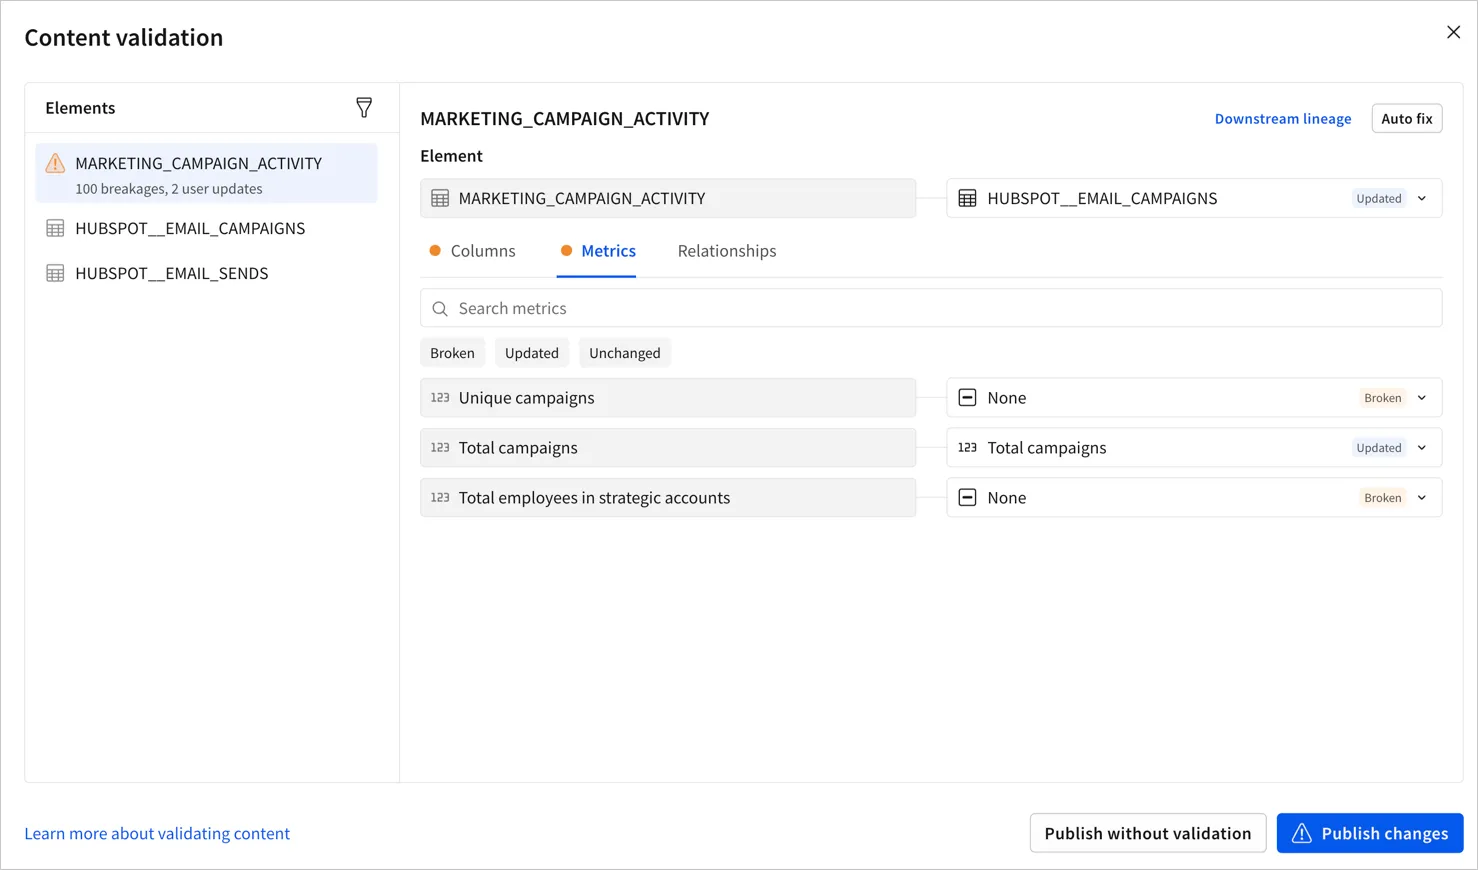
Task: Click the Unique campaigns source metric row
Action: [x=668, y=398]
